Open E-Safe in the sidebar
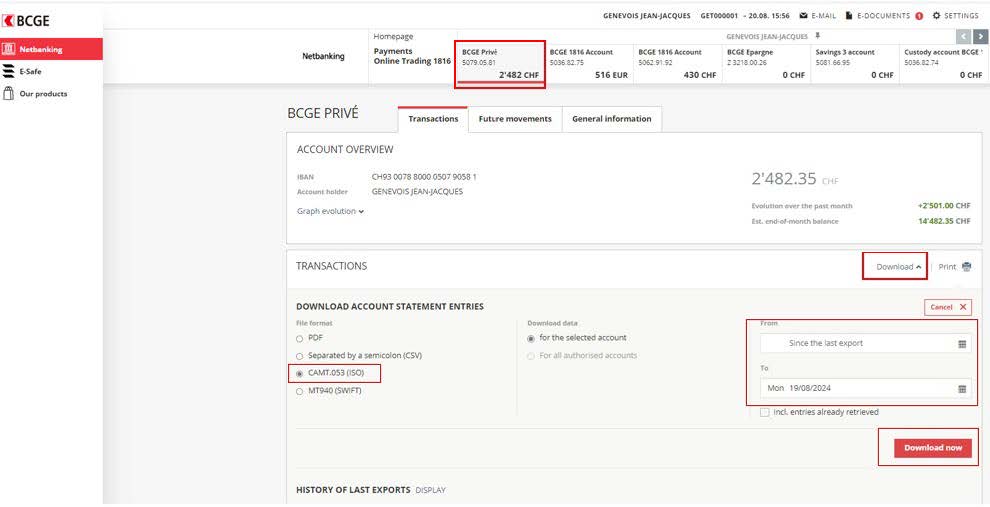The height and width of the screenshot is (507, 990). click(x=30, y=71)
